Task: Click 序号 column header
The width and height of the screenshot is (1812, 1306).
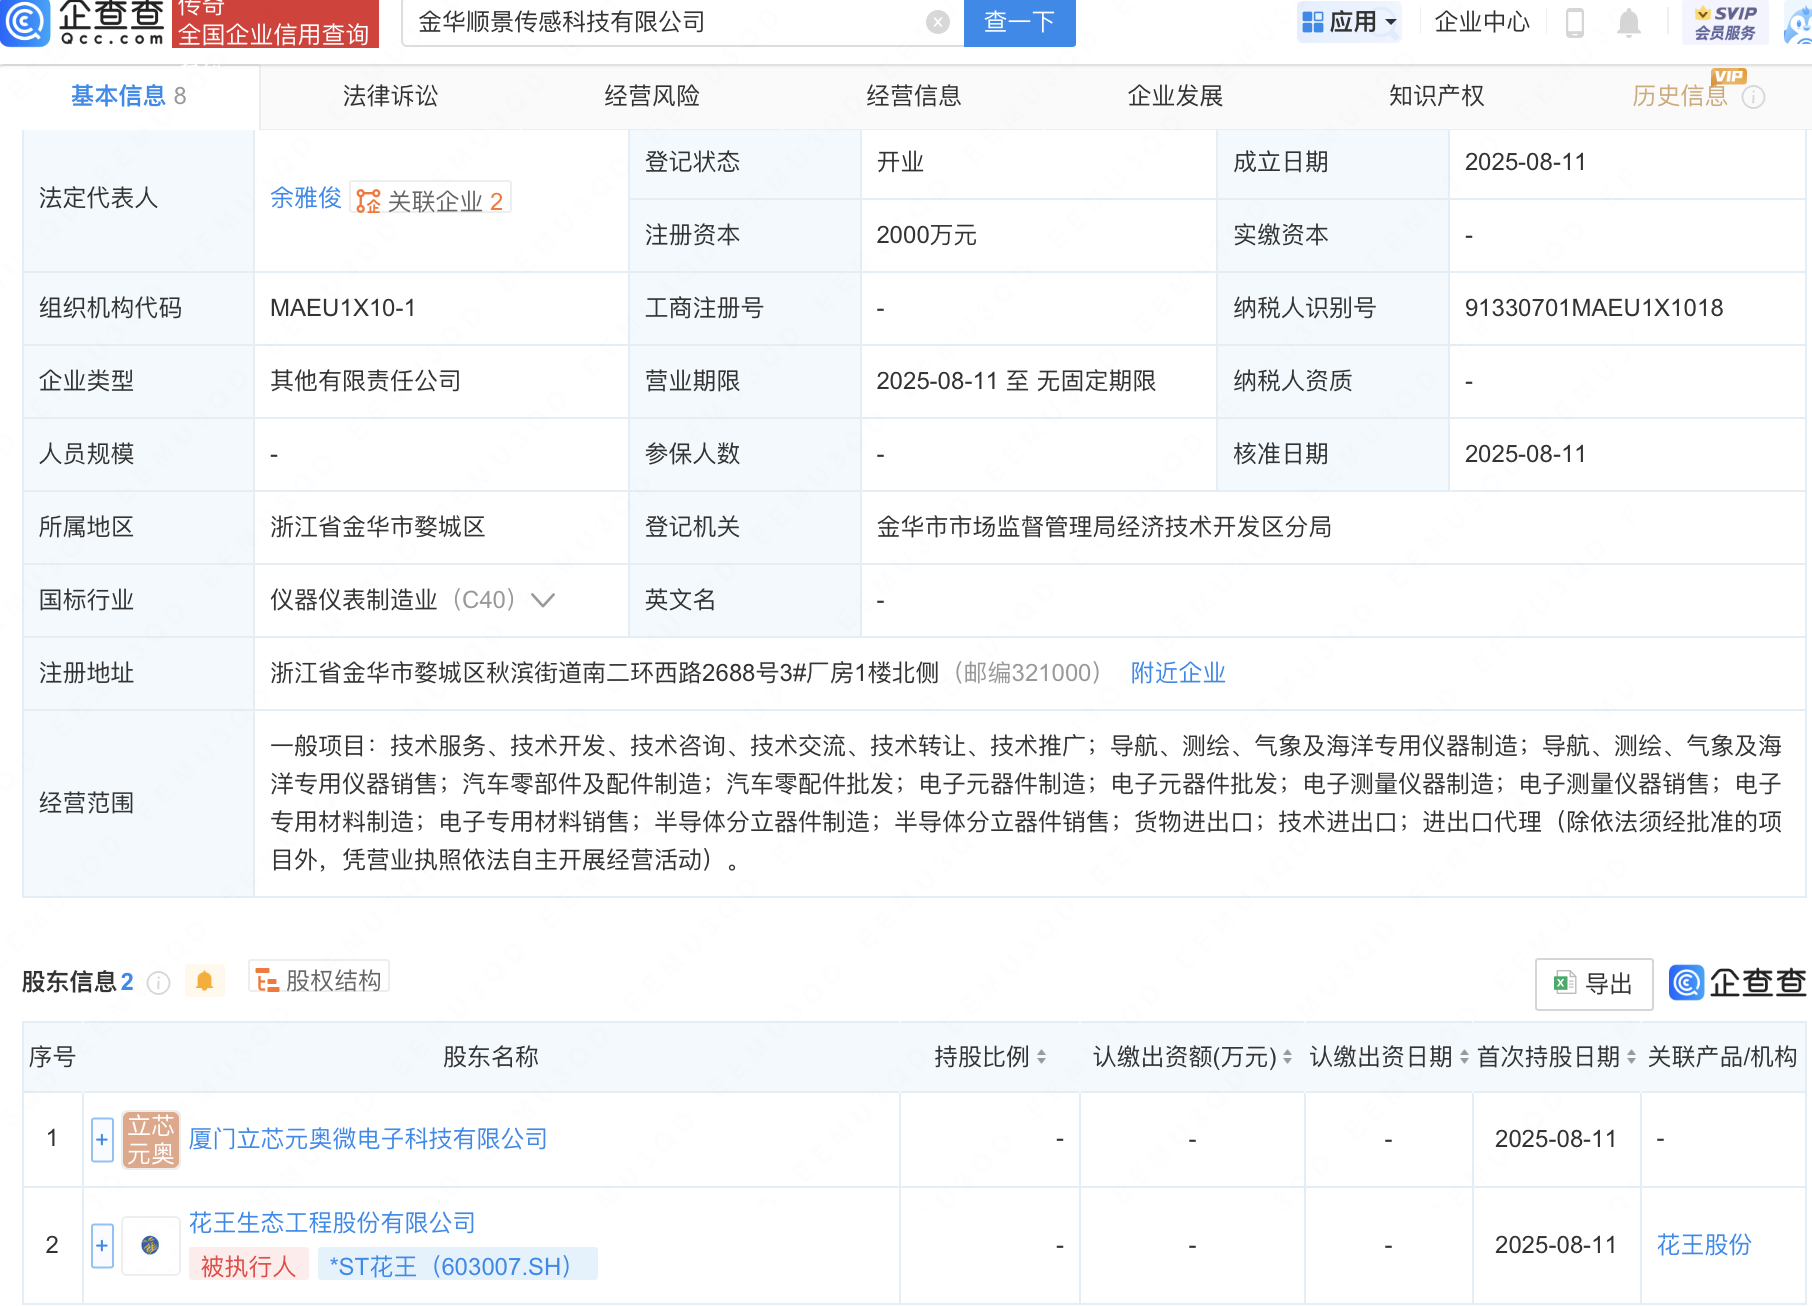Action: [x=52, y=1057]
